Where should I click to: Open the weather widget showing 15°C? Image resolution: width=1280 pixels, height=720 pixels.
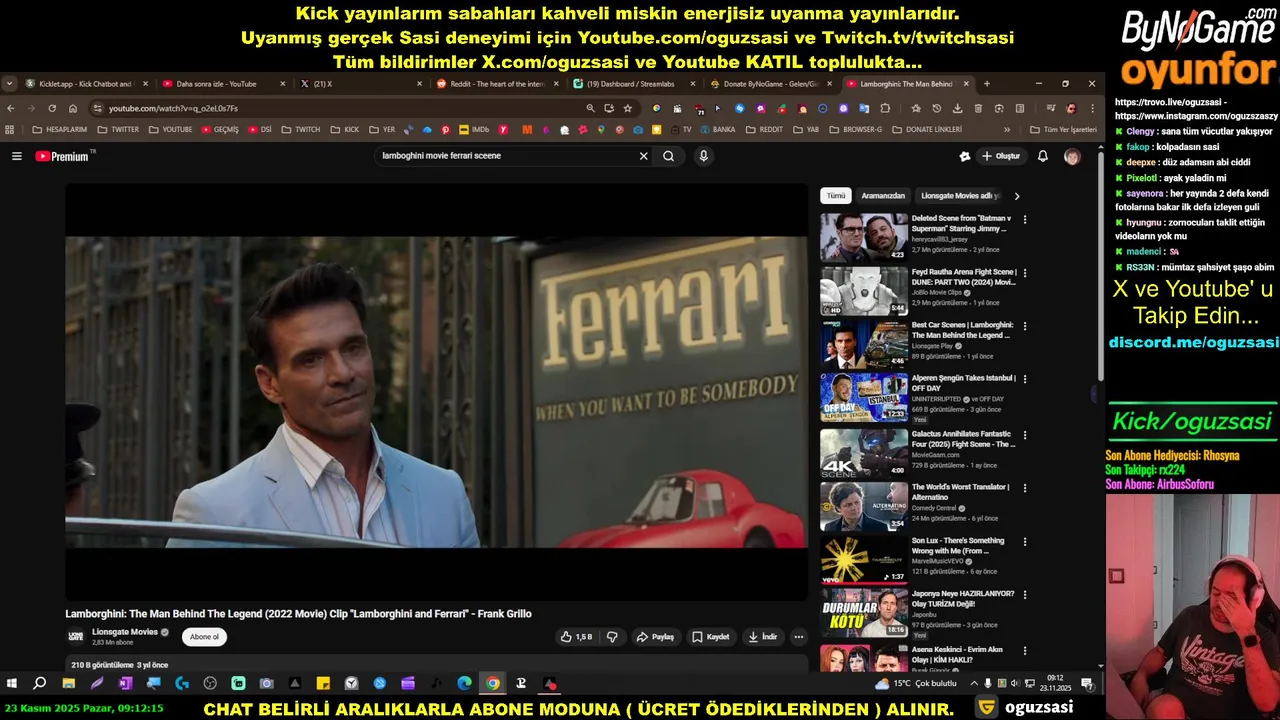coord(916,684)
